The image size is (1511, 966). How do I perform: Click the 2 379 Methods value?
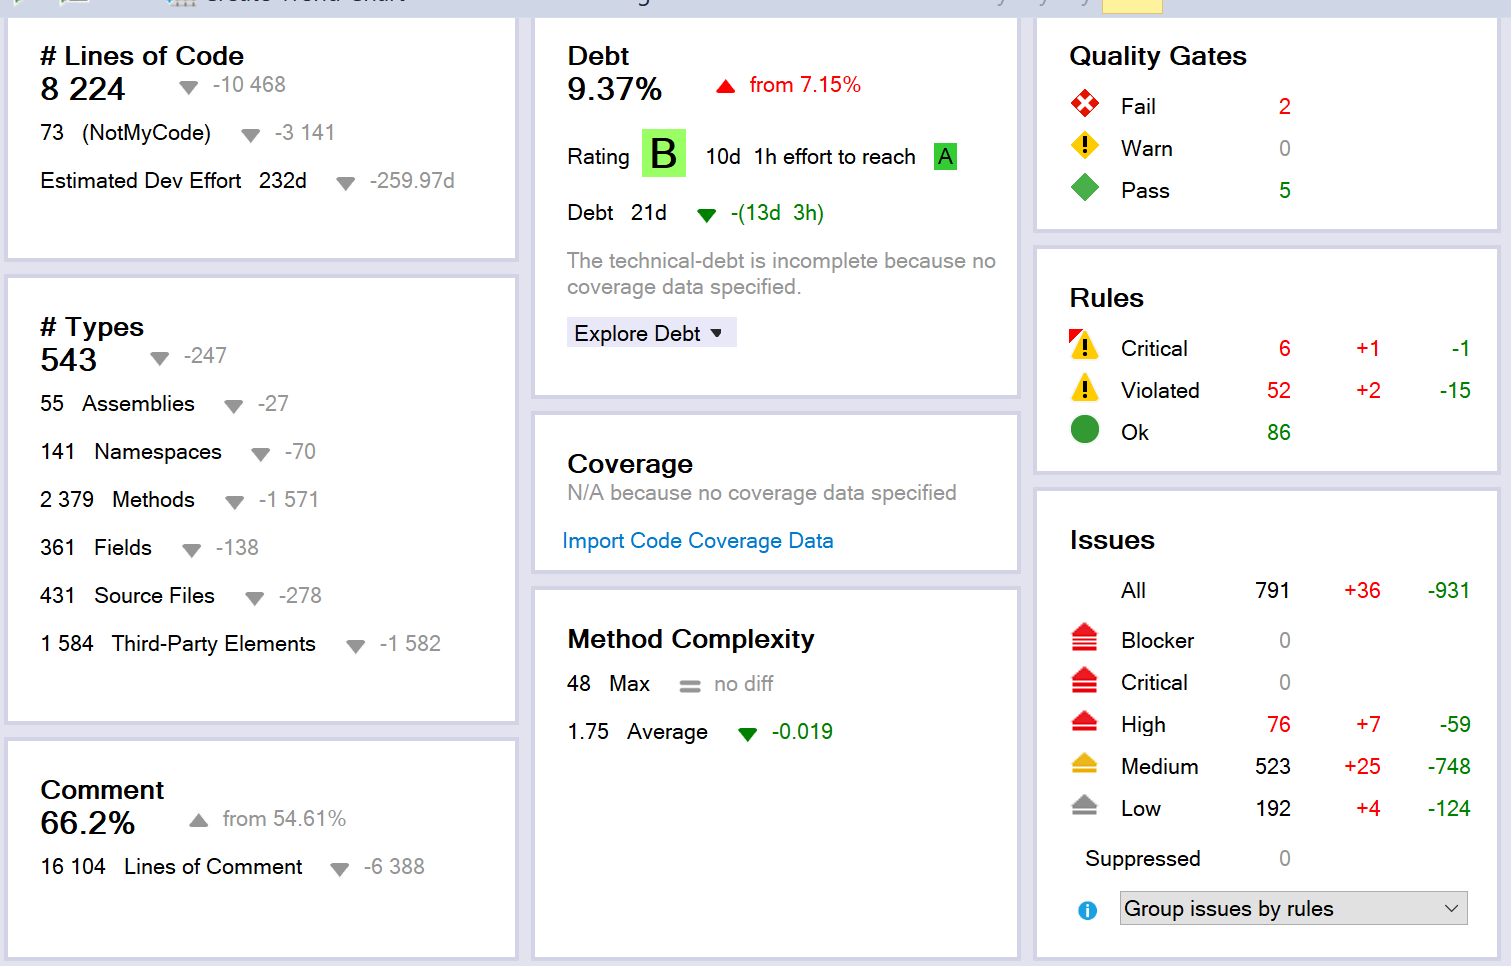tap(67, 500)
